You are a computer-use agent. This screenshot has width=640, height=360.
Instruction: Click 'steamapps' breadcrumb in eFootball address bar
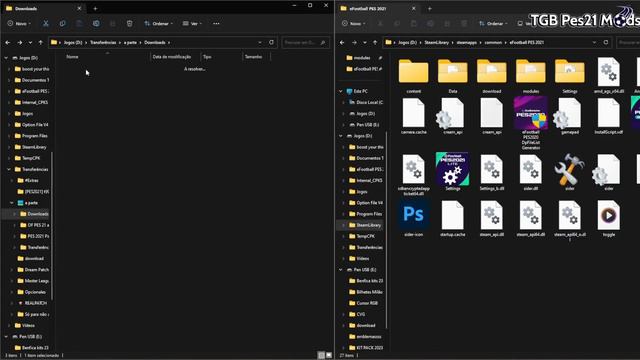[467, 42]
